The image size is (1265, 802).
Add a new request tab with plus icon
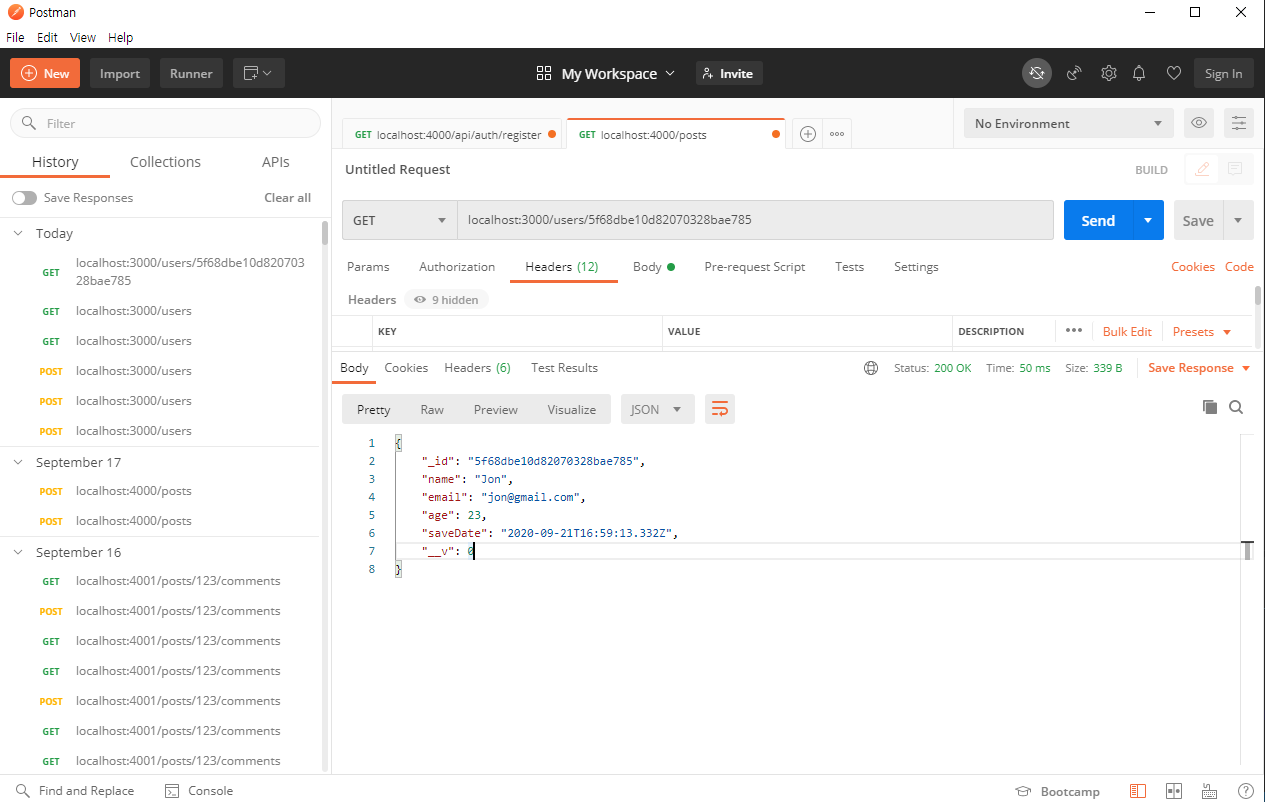(x=808, y=134)
